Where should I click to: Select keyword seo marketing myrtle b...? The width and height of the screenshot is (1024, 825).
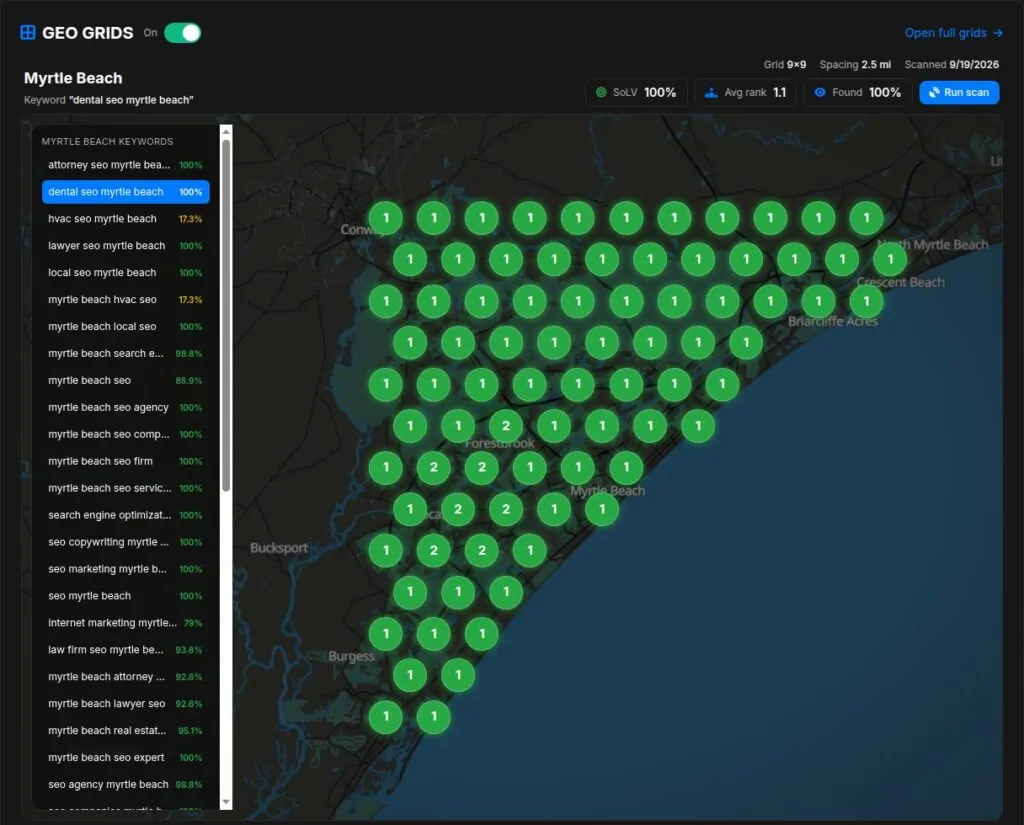click(125, 568)
